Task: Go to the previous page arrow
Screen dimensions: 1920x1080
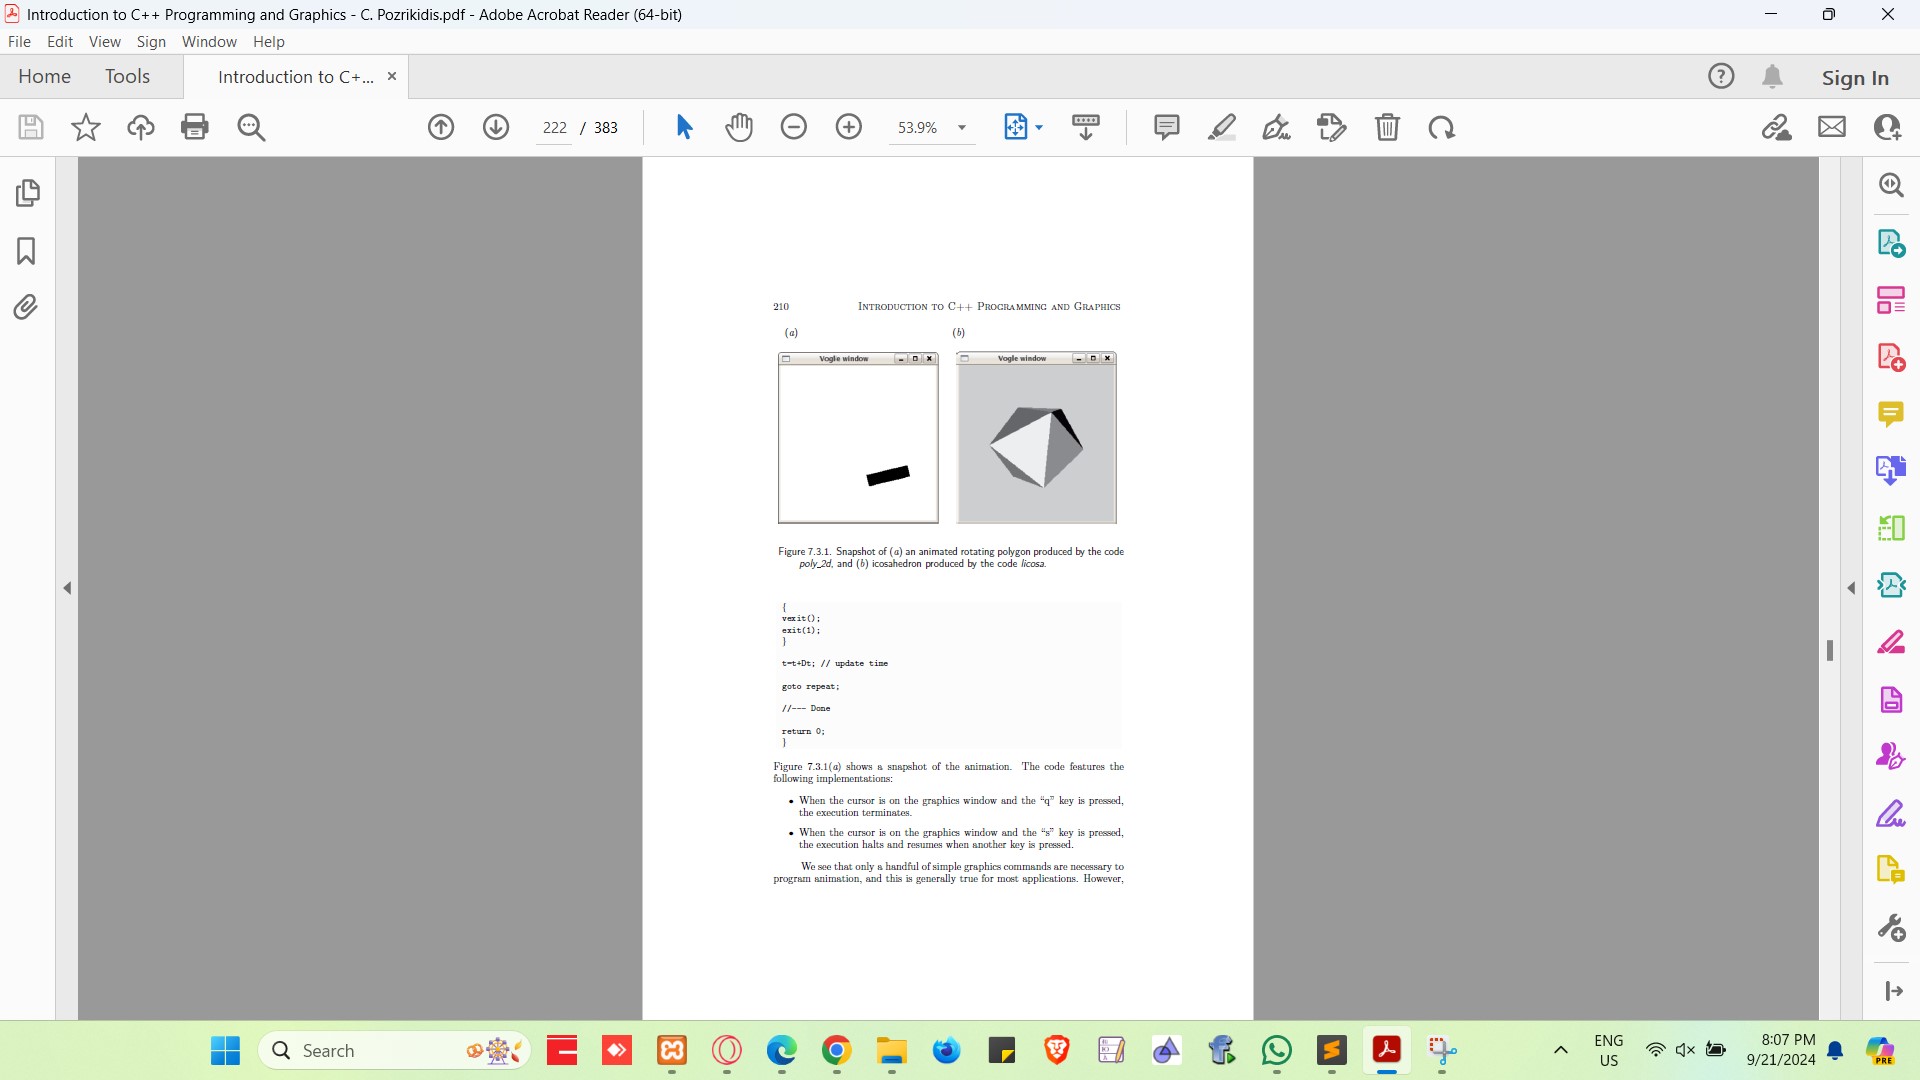Action: coord(441,127)
